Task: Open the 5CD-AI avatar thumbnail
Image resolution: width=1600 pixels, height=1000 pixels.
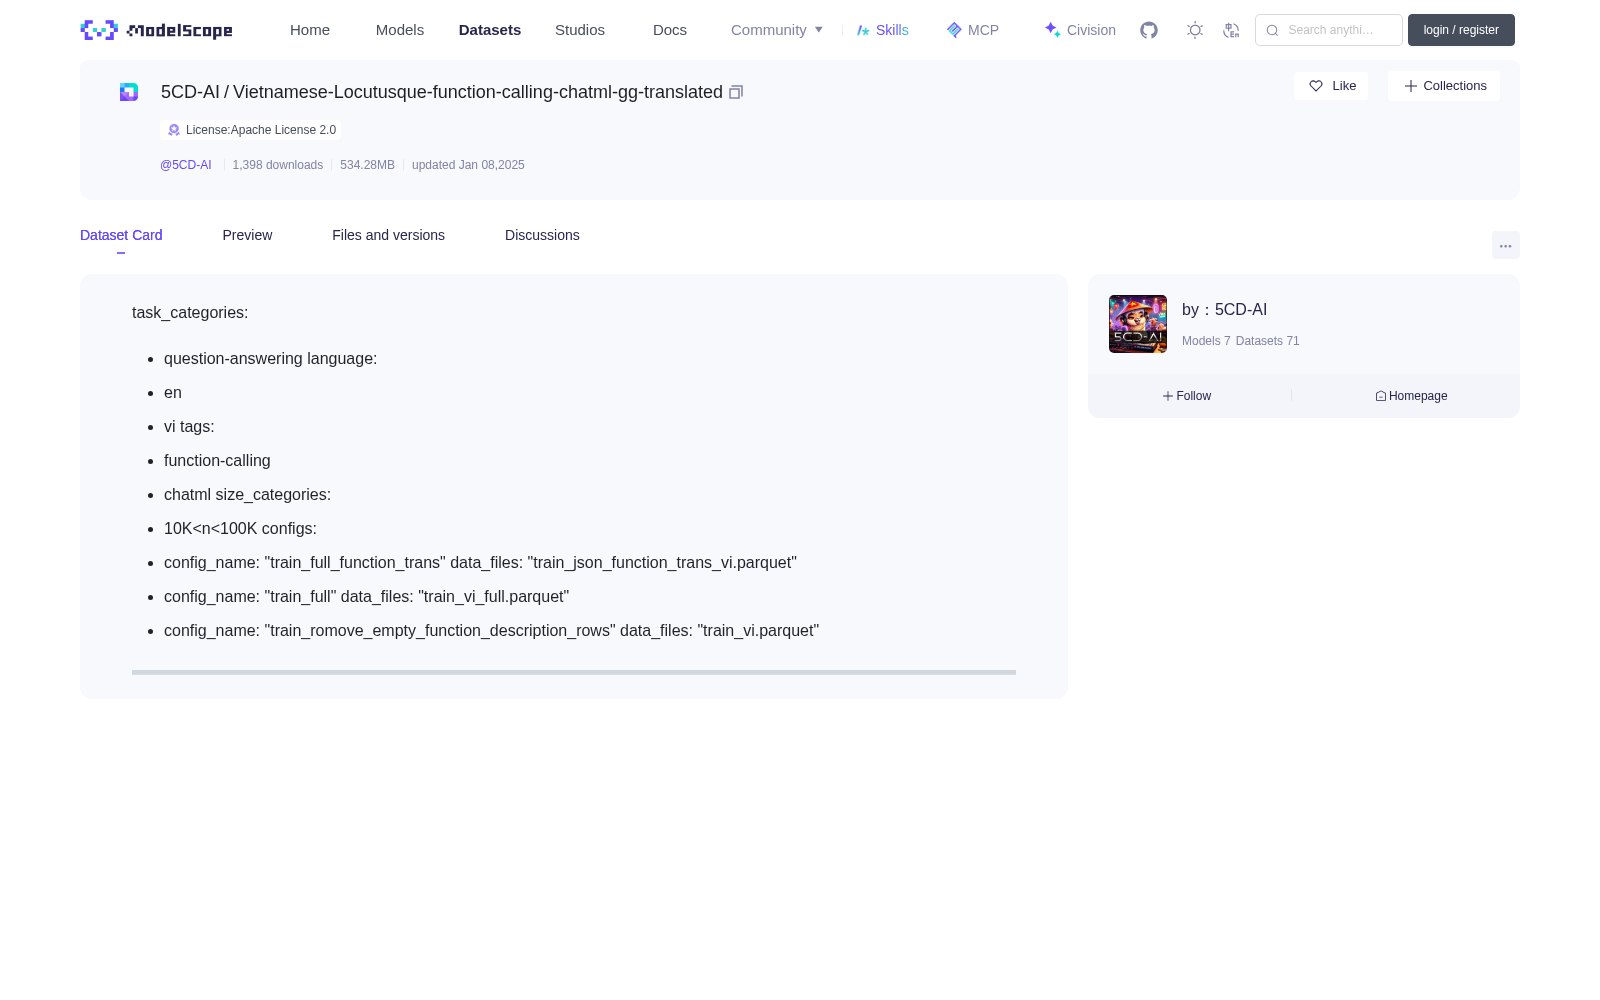Action: click(x=1138, y=324)
